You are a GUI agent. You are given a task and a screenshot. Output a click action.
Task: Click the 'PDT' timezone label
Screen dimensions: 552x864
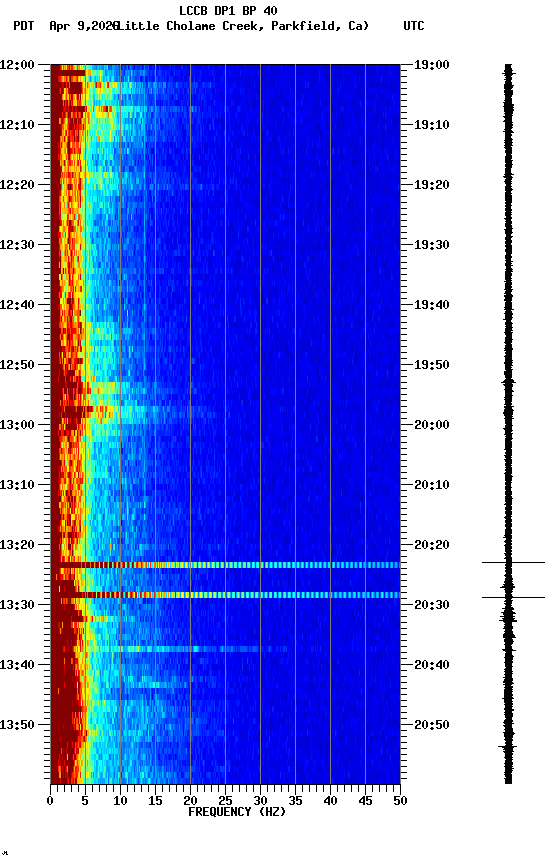point(24,26)
